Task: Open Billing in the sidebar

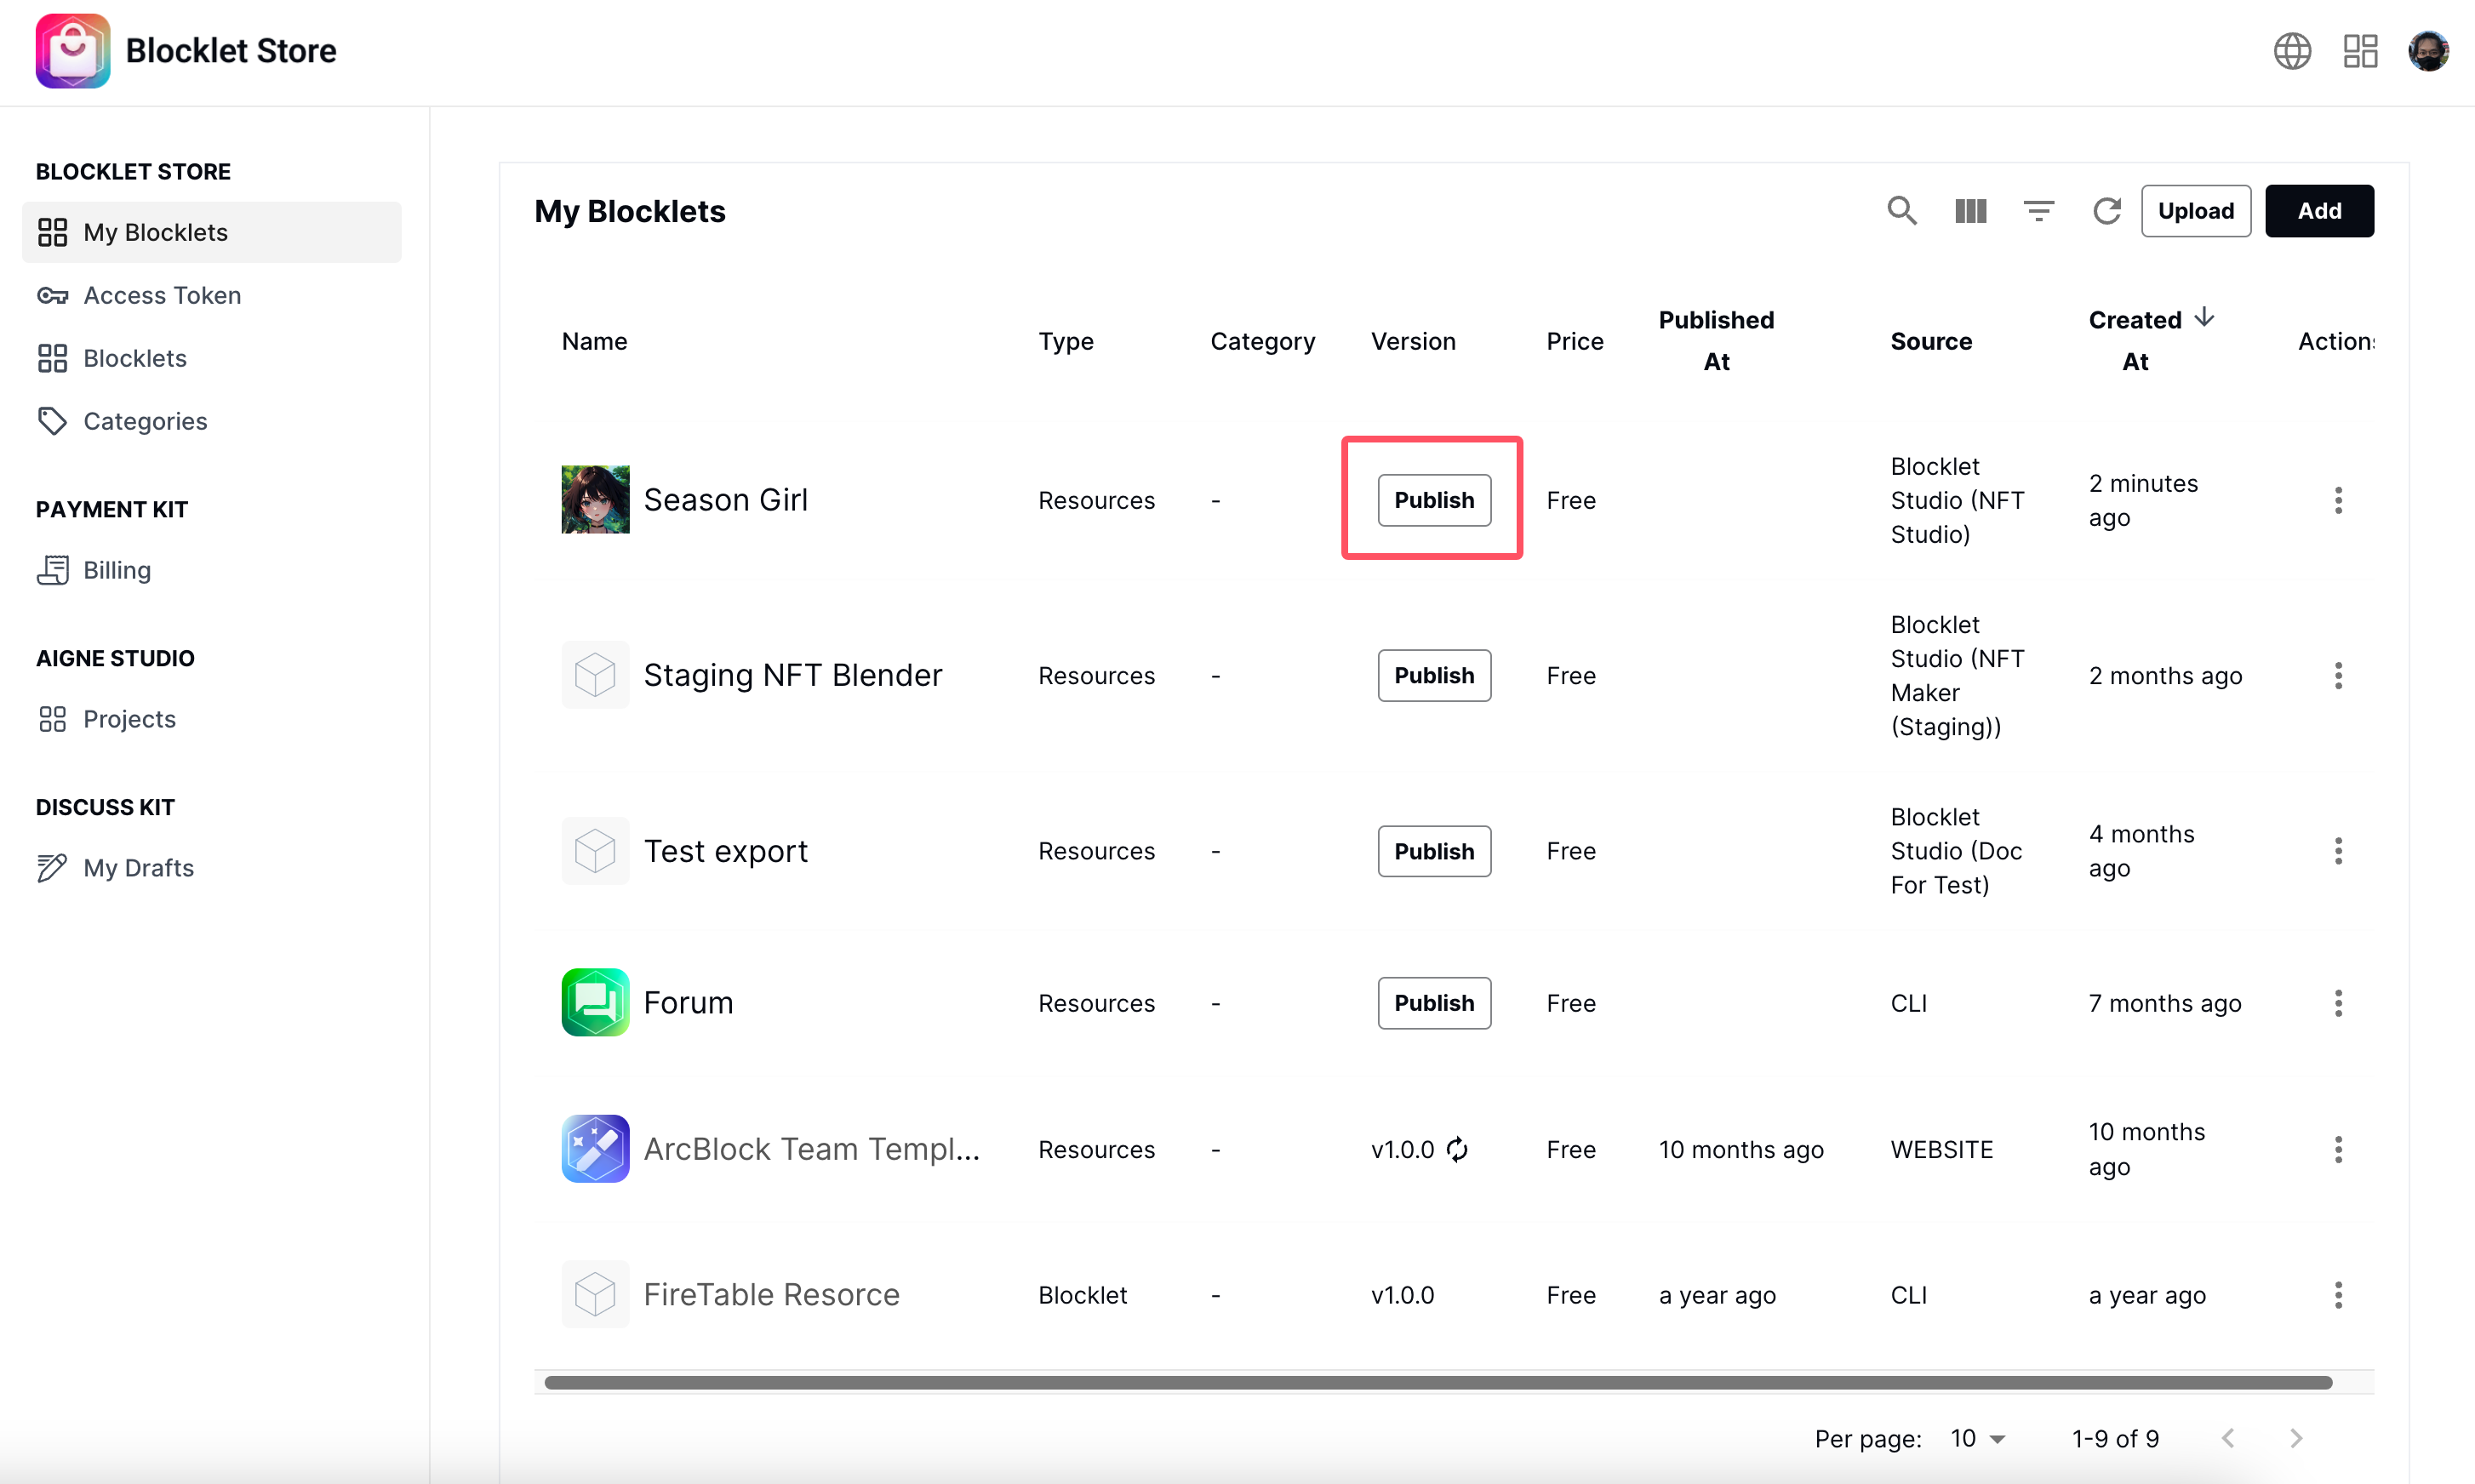Action: click(x=117, y=570)
